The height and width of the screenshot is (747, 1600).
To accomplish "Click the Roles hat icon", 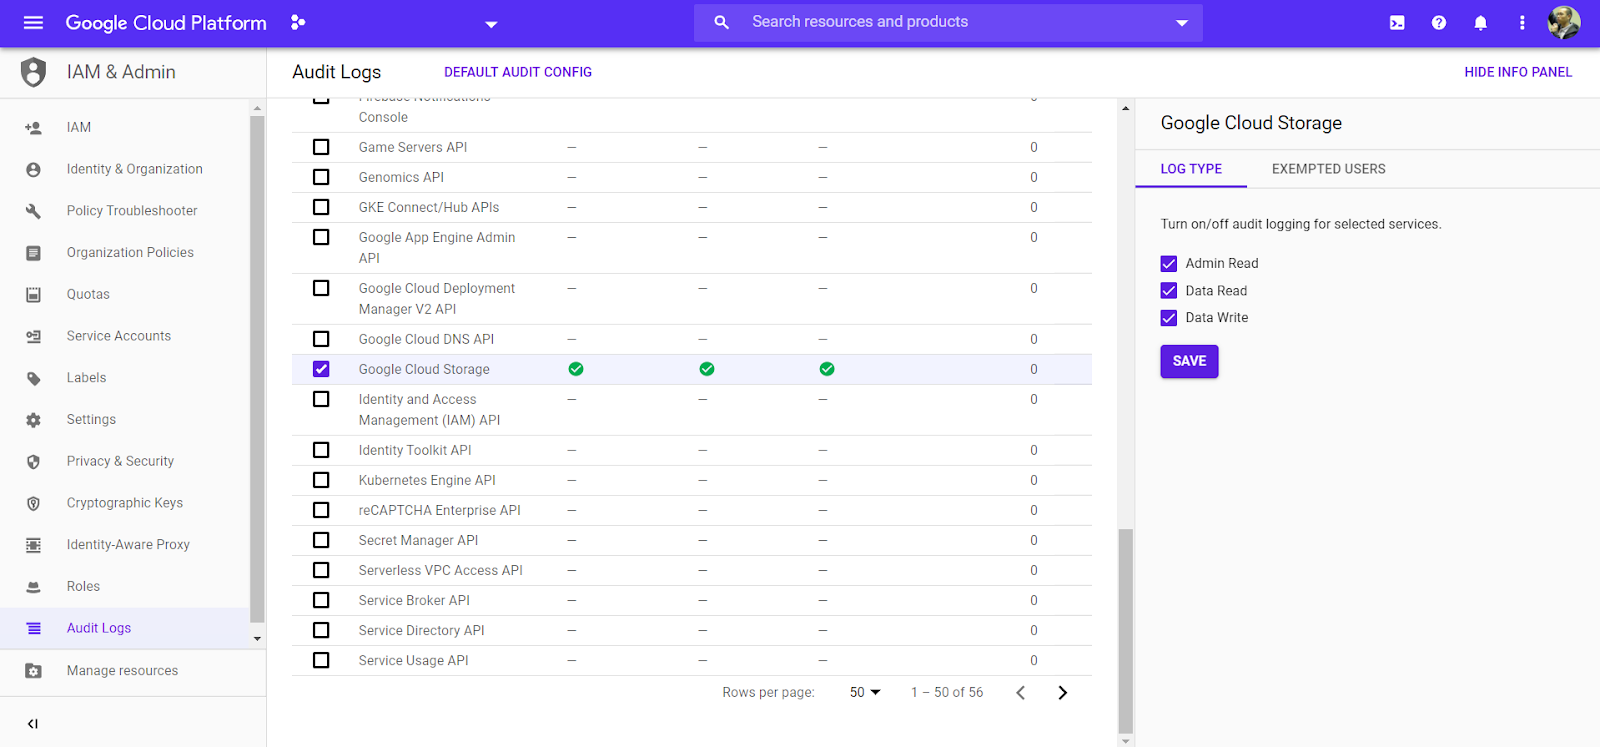I will (x=33, y=587).
